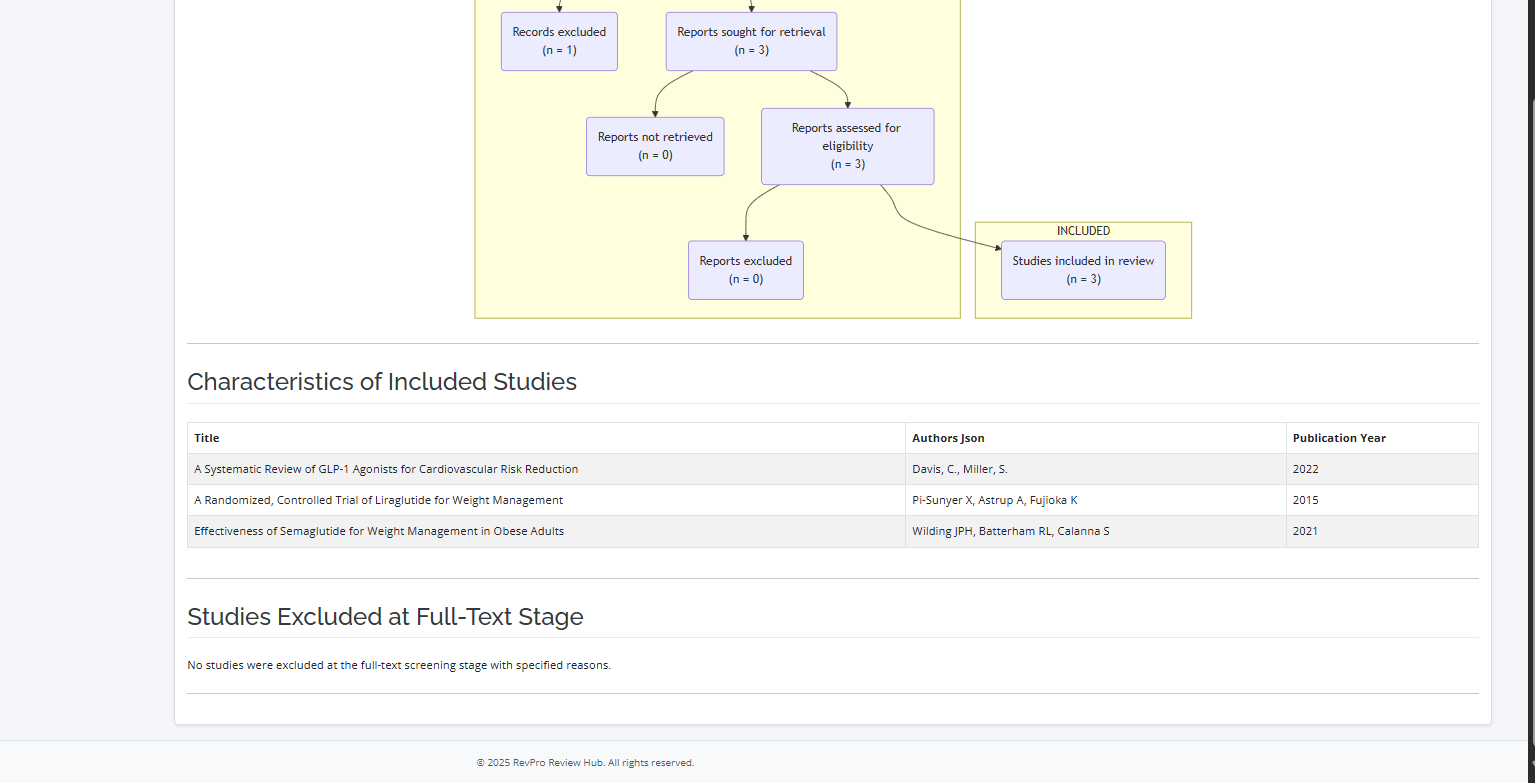Select the Semaglutide effectiveness study title
This screenshot has width=1535, height=783.
[x=379, y=531]
